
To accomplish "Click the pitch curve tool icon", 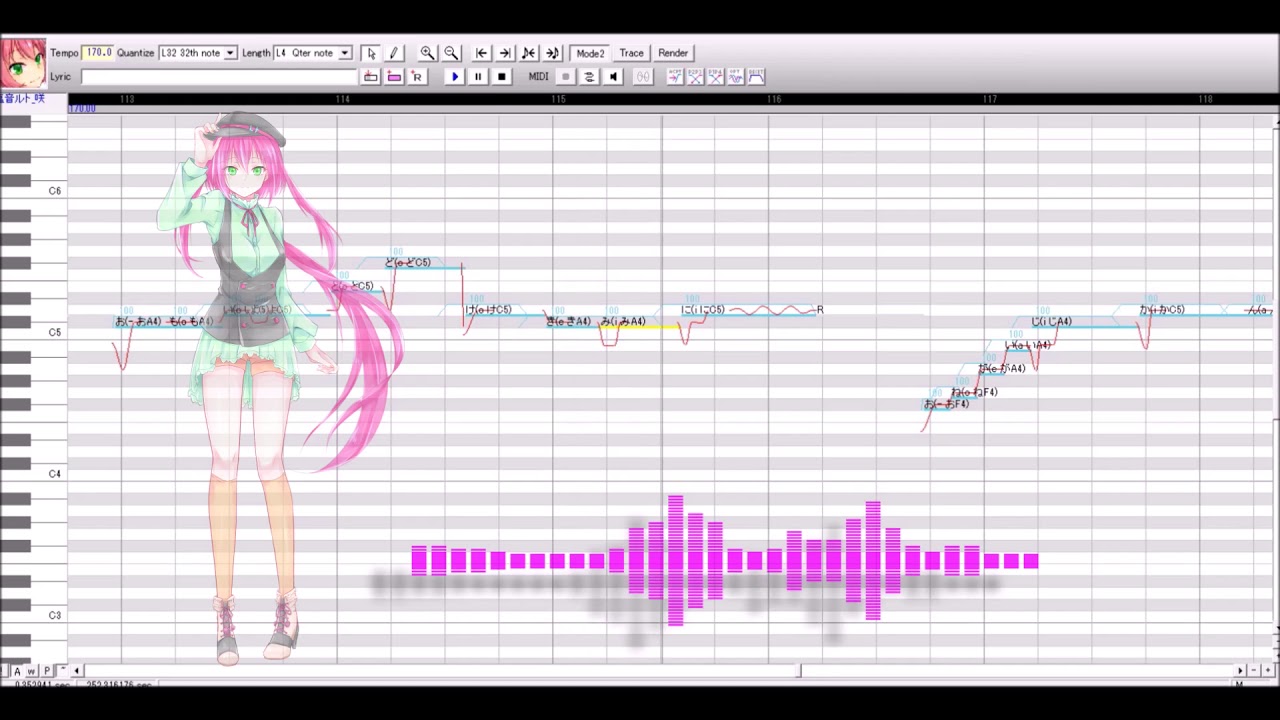I will click(x=736, y=77).
